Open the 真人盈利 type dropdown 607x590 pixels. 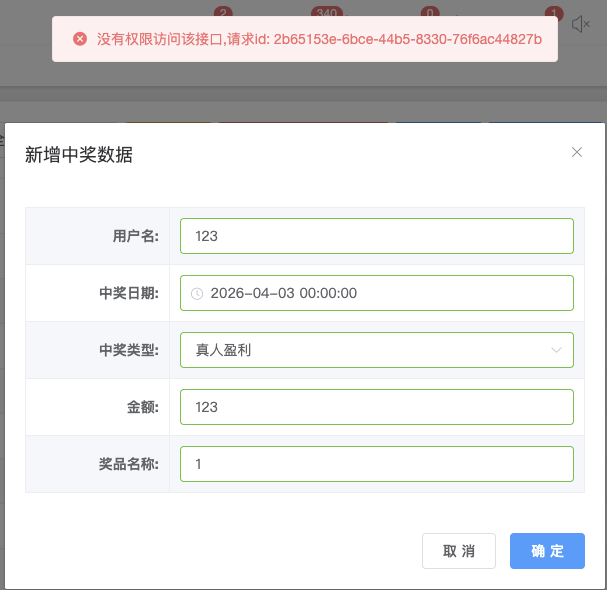(377, 350)
